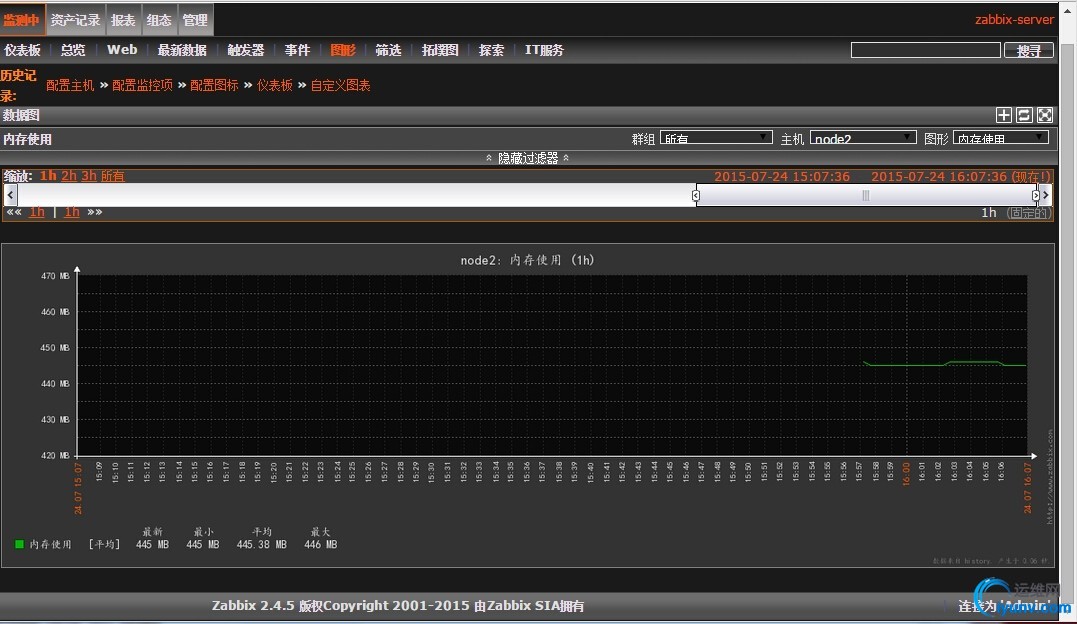Viewport: 1077px width, 624px height.
Task: Click the zabbix-server name text
Action: click(1014, 19)
